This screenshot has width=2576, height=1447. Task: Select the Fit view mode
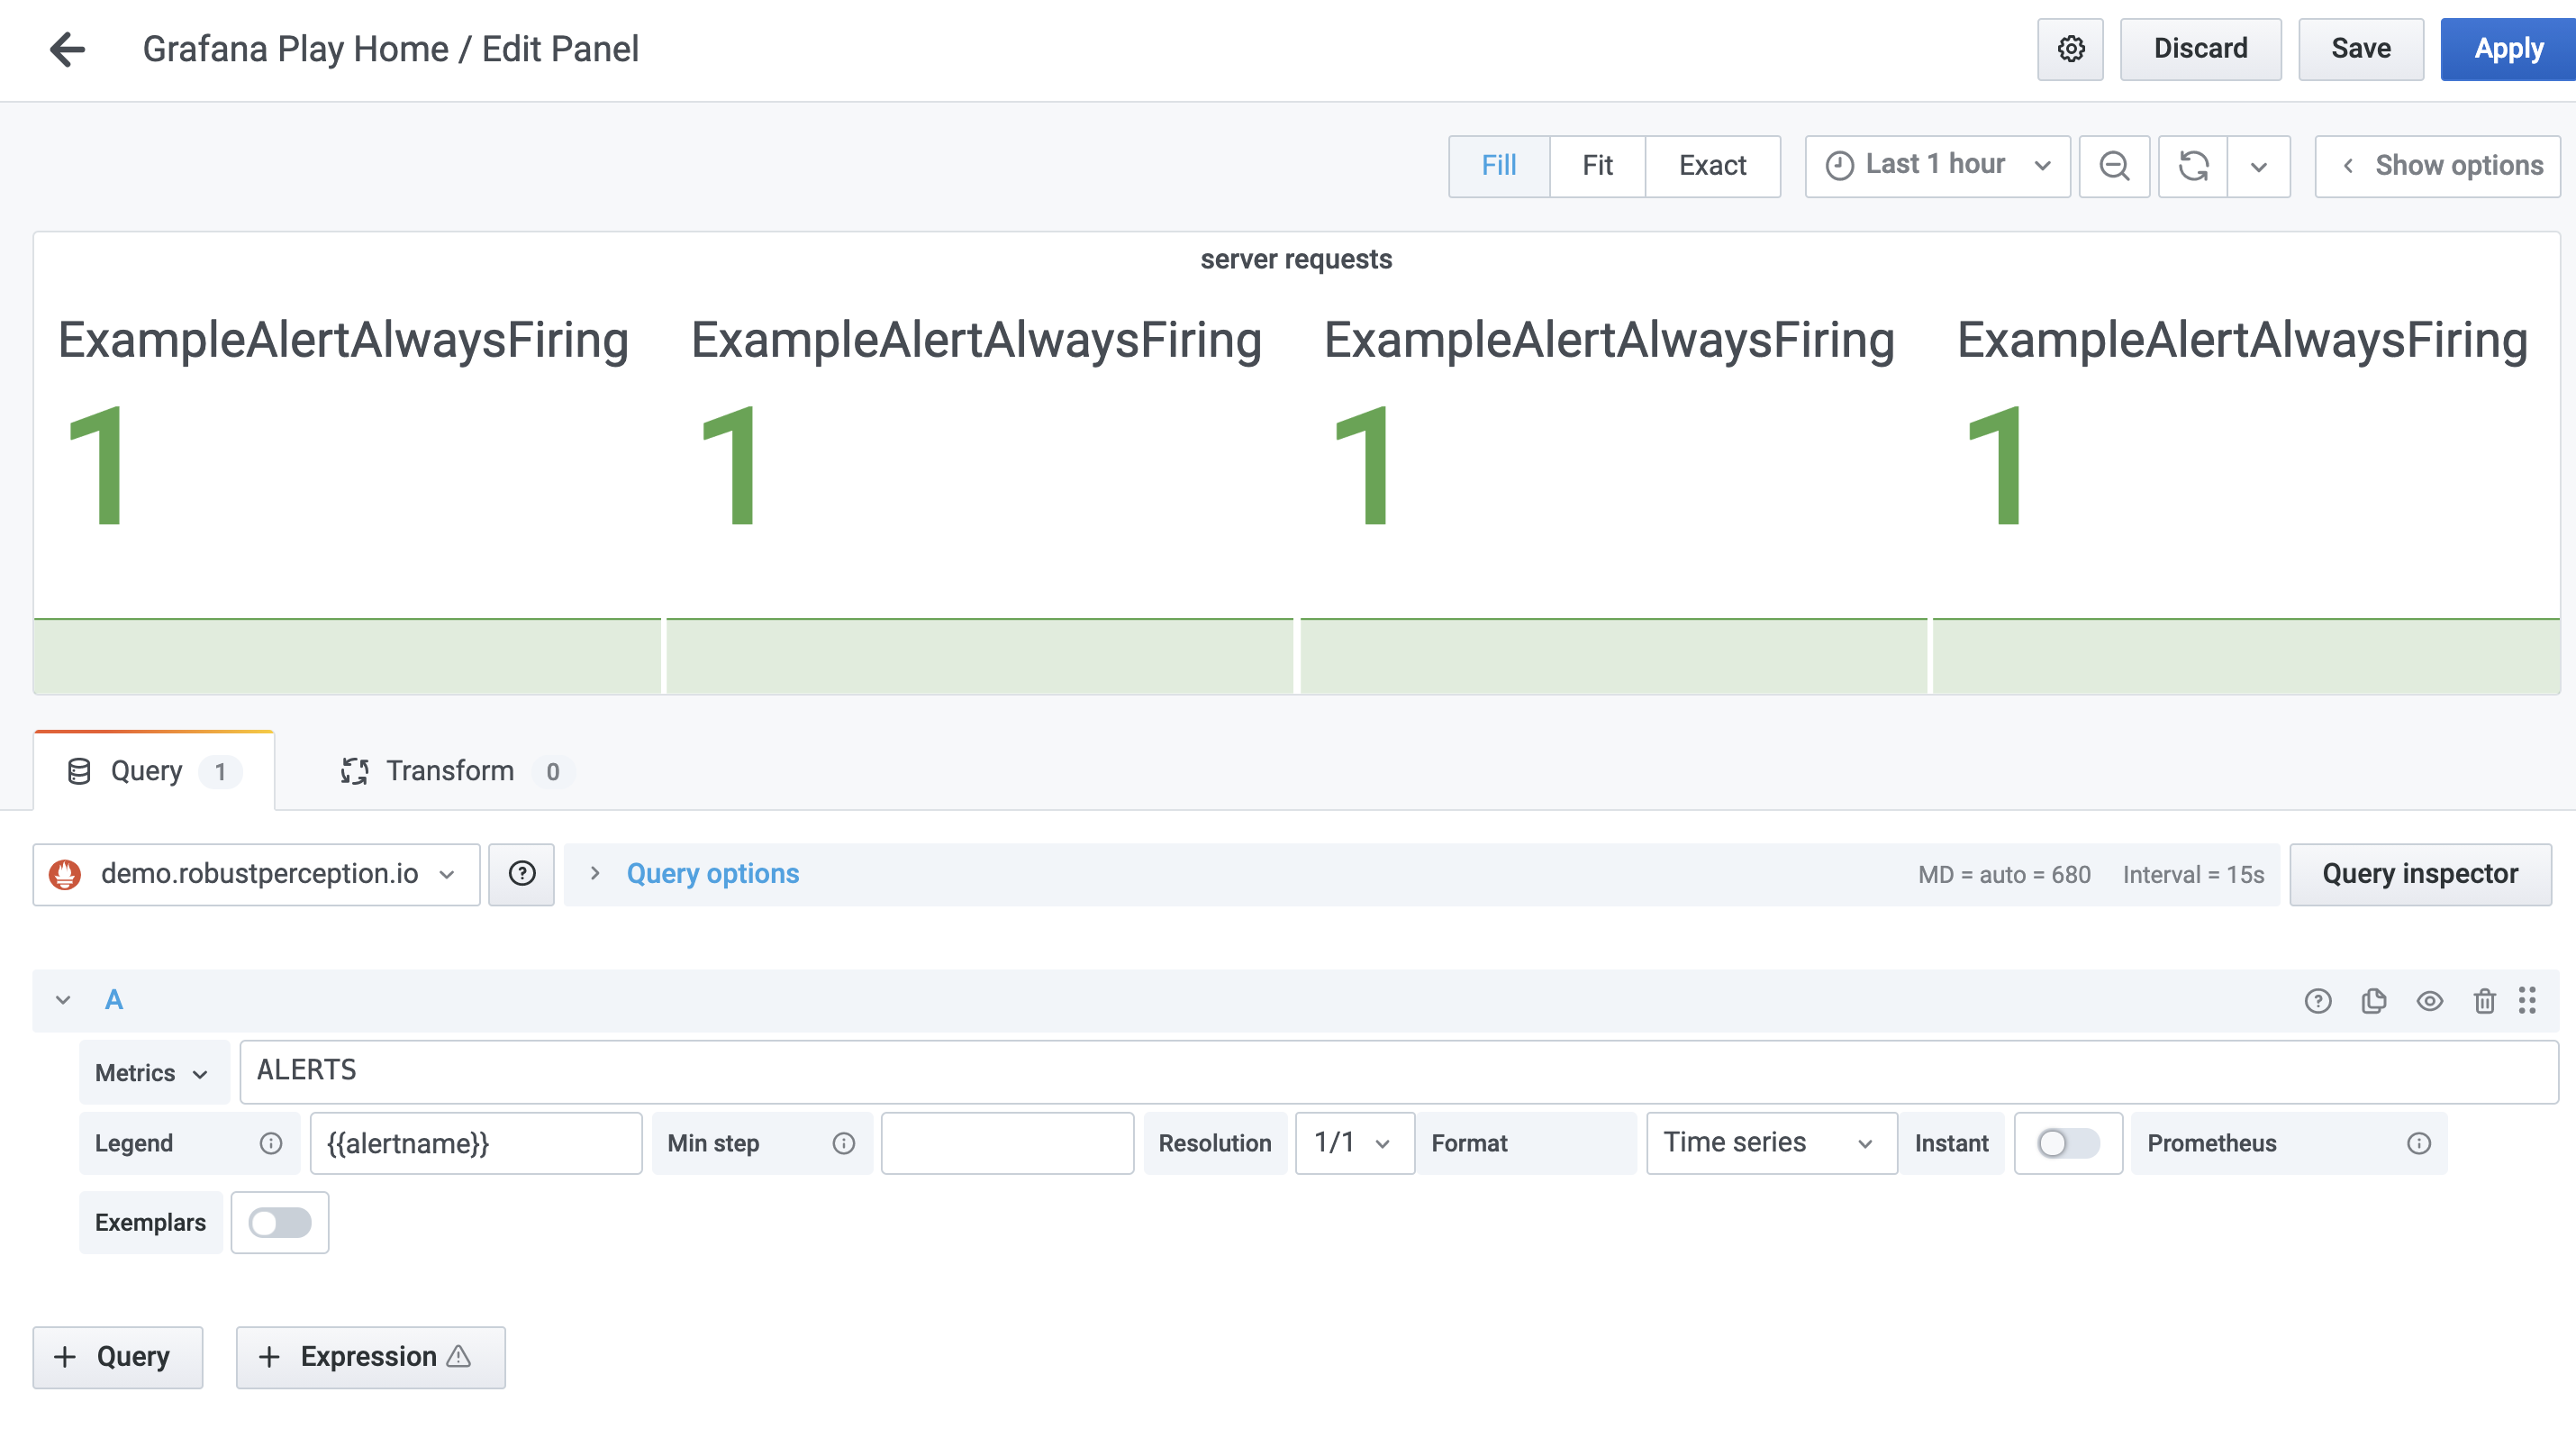(x=1597, y=166)
